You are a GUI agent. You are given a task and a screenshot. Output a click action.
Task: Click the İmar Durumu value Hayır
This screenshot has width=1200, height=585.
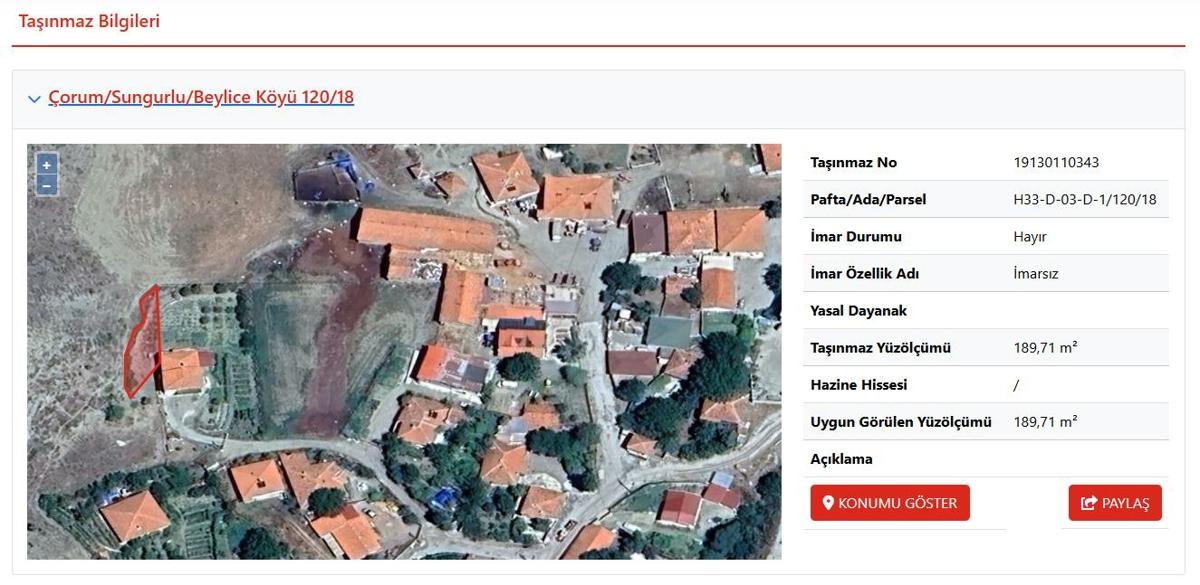[x=1030, y=237]
